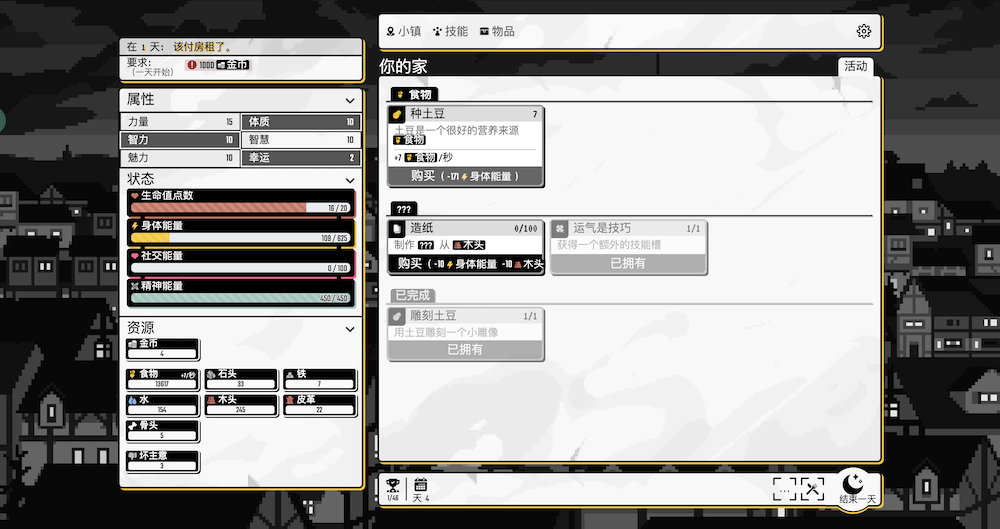Click the paper icon on 造纸 card
Image resolution: width=1000 pixels, height=529 pixels.
(397, 228)
